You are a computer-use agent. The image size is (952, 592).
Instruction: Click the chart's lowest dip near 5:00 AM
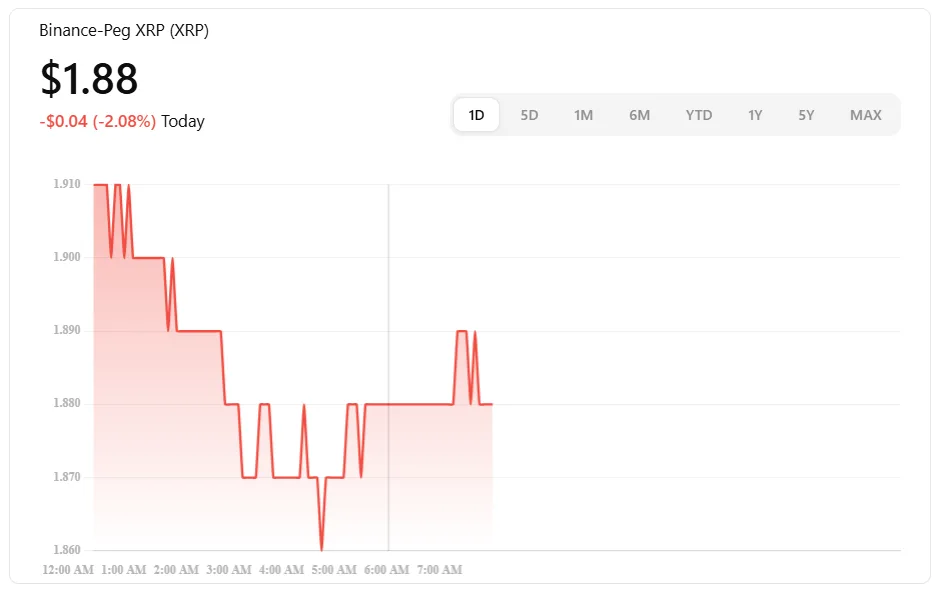321,547
